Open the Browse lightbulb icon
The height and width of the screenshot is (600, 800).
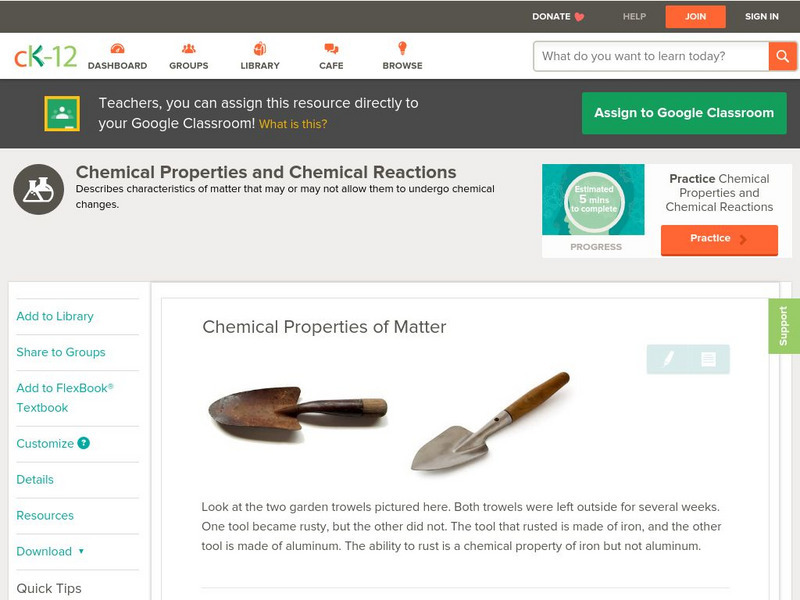click(402, 48)
